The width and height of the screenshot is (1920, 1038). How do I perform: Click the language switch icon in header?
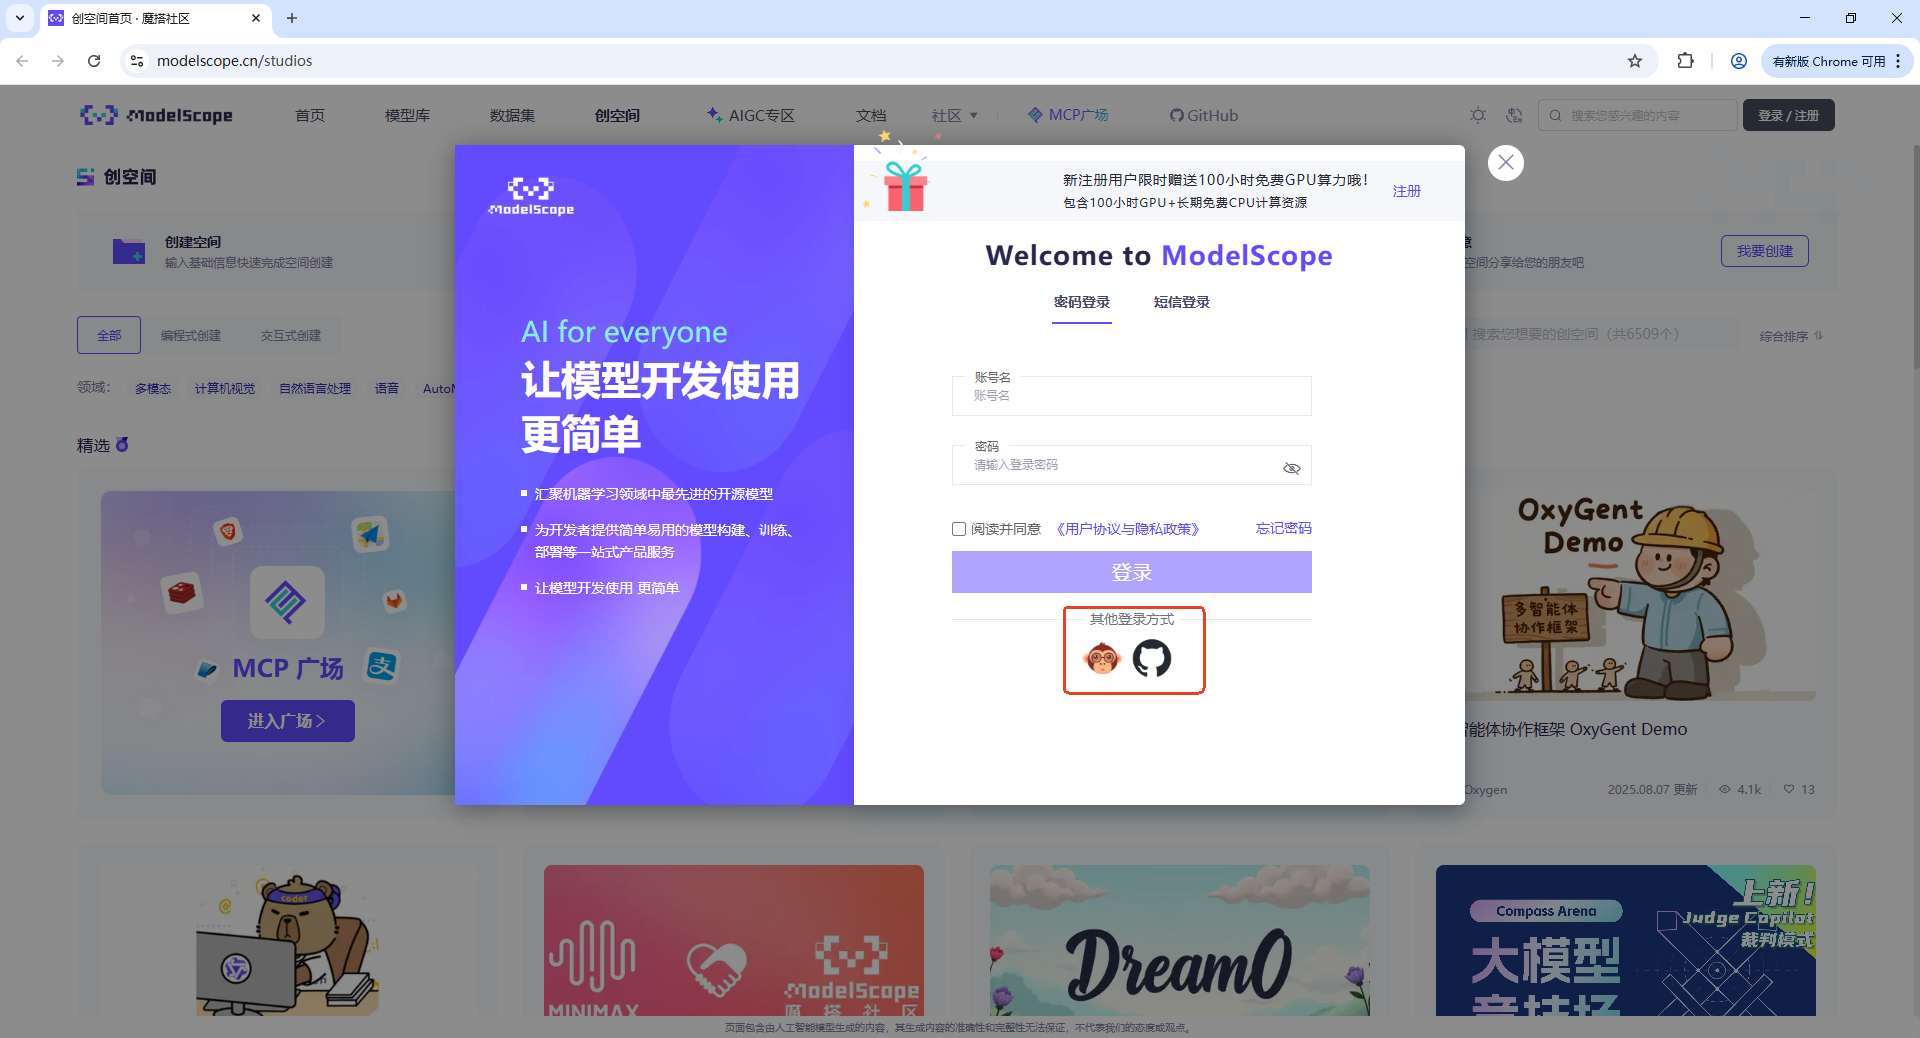[1514, 115]
